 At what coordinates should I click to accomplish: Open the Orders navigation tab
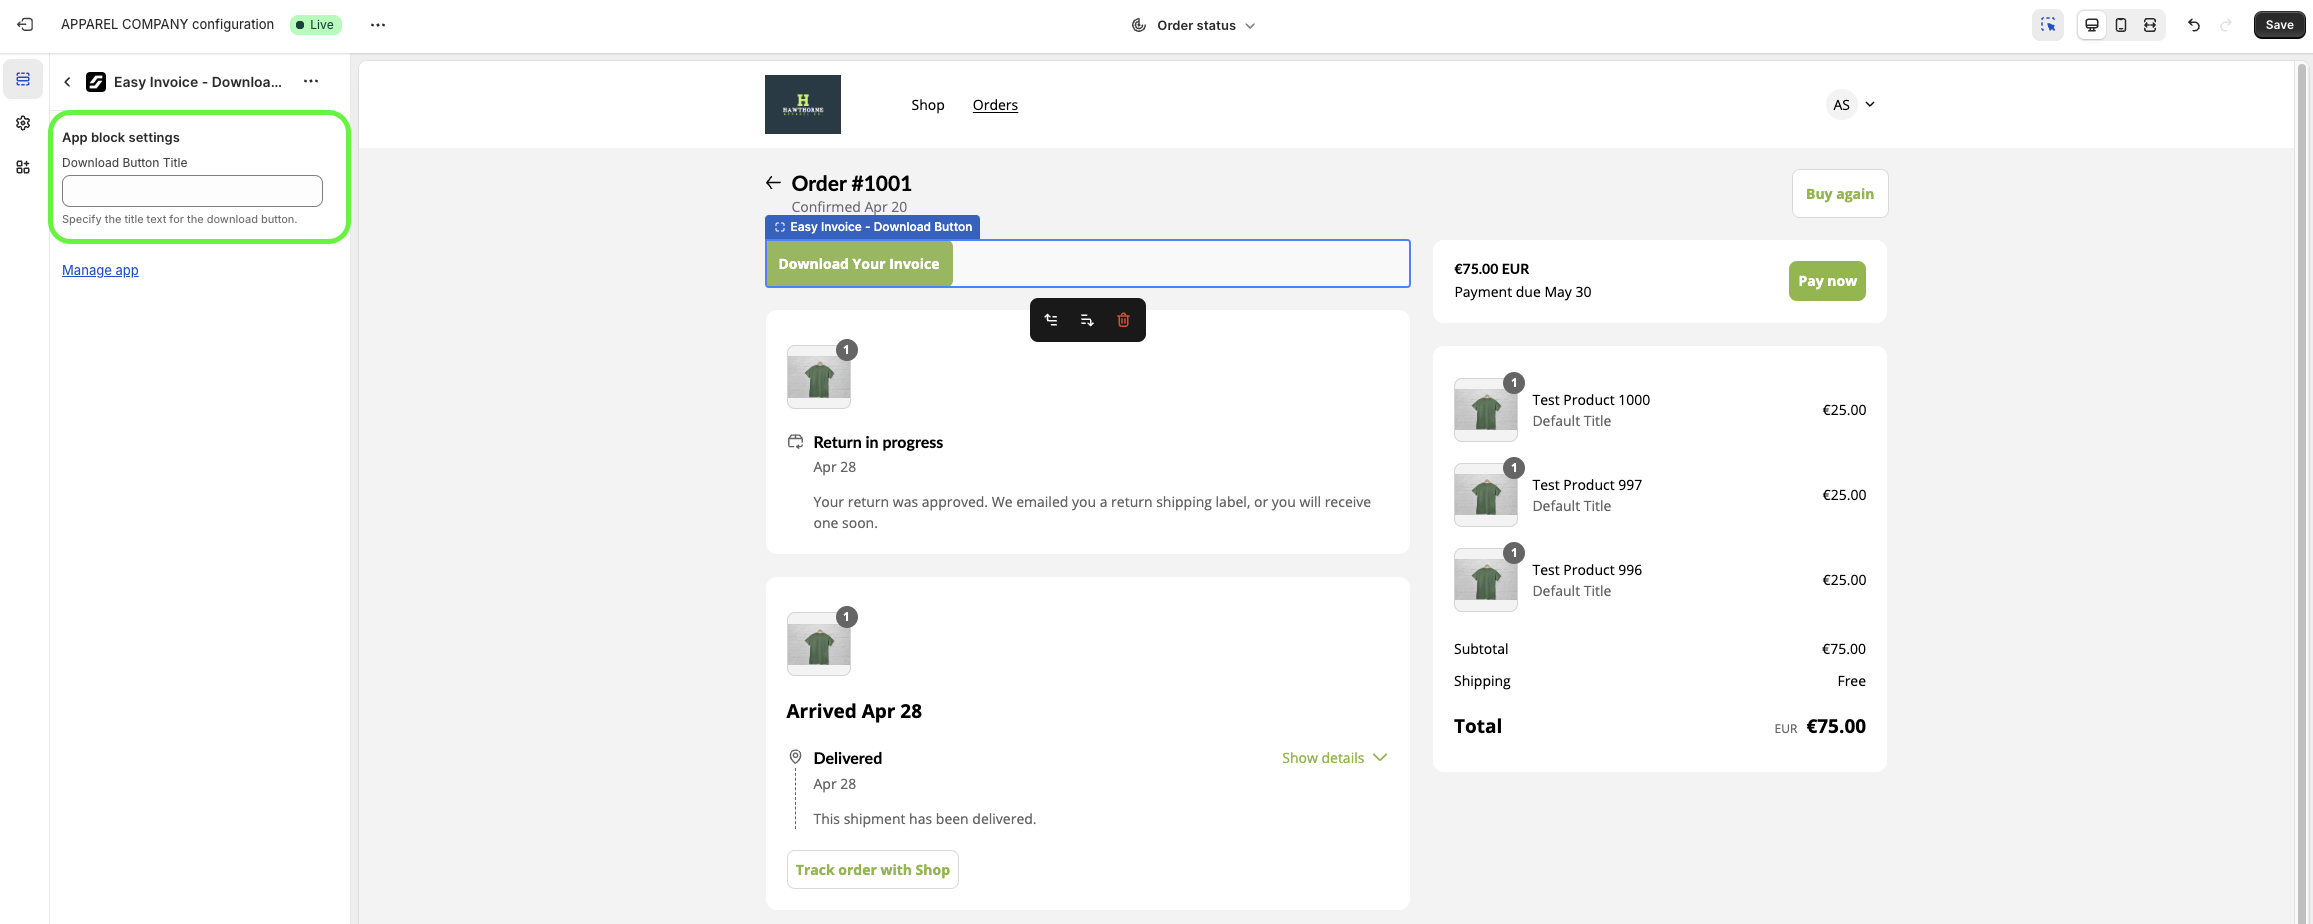click(x=995, y=105)
